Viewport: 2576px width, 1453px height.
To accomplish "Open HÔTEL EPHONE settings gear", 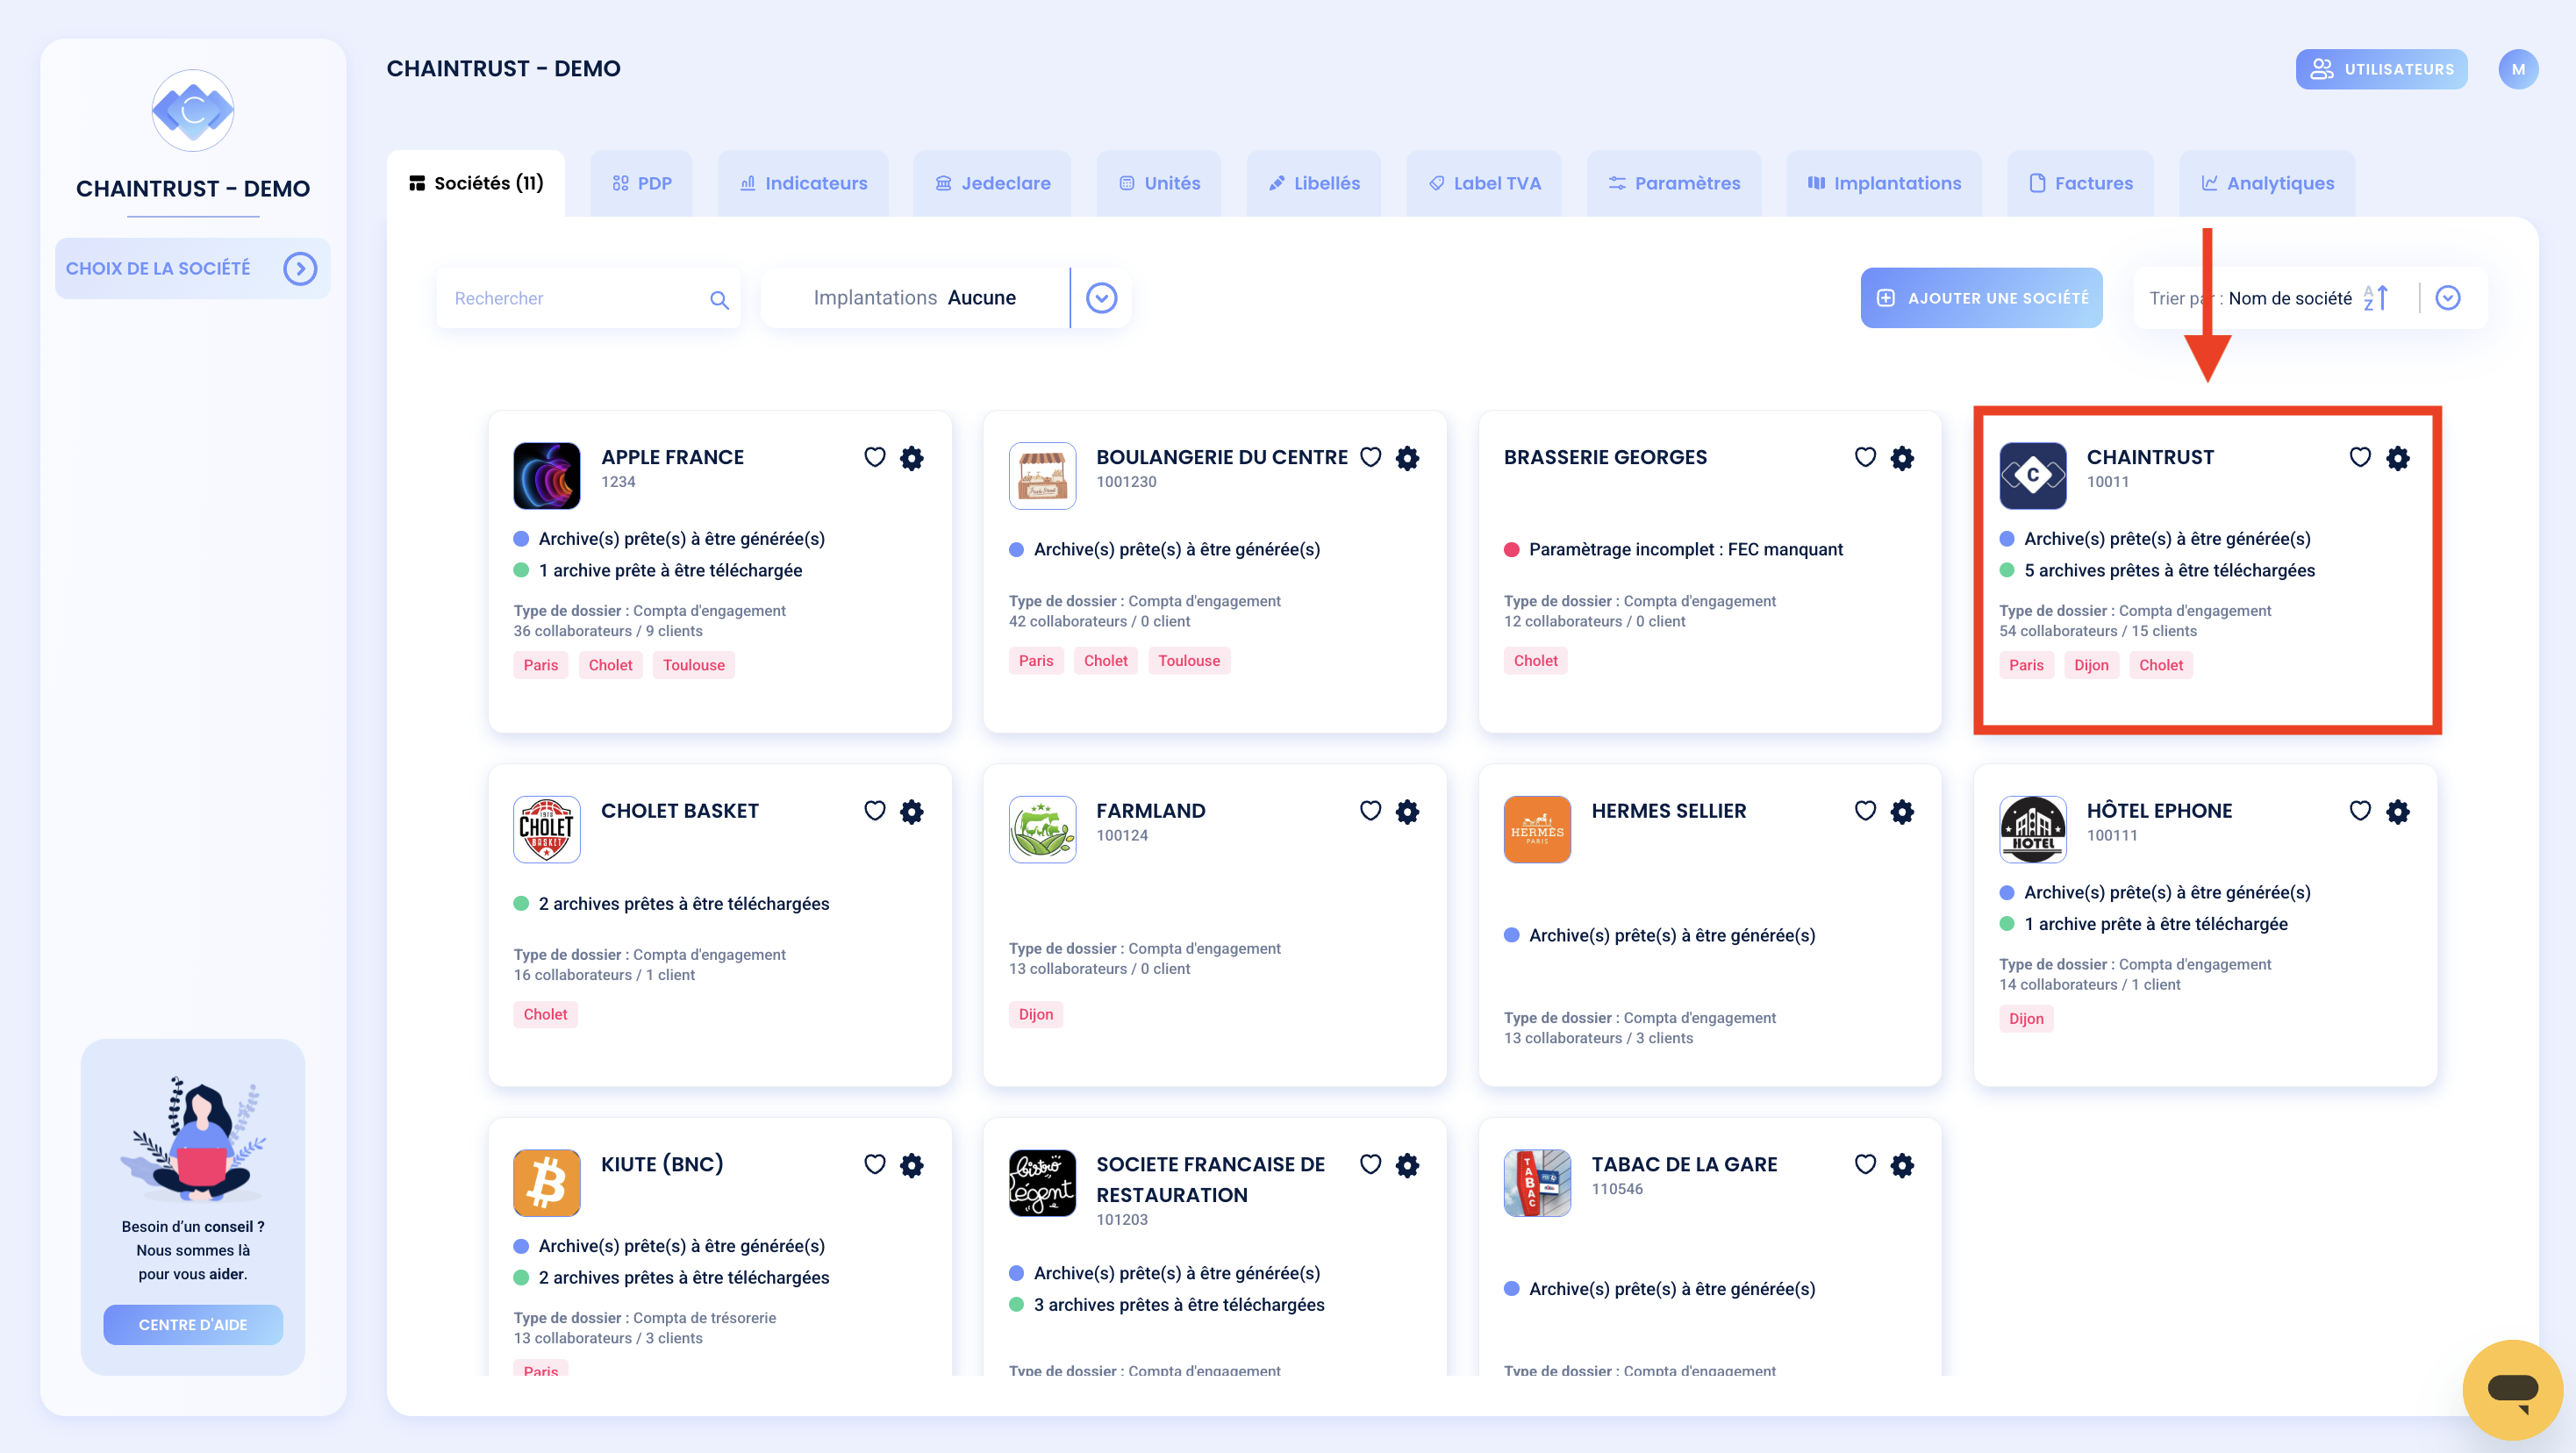I will [2398, 811].
